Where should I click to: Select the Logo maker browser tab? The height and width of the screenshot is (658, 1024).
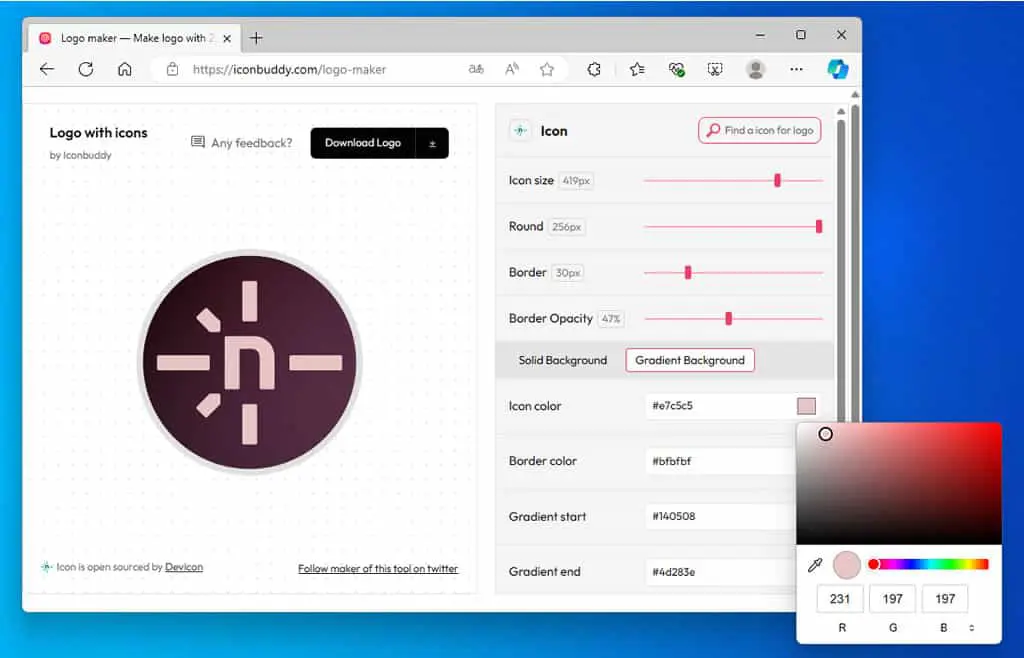coord(135,39)
